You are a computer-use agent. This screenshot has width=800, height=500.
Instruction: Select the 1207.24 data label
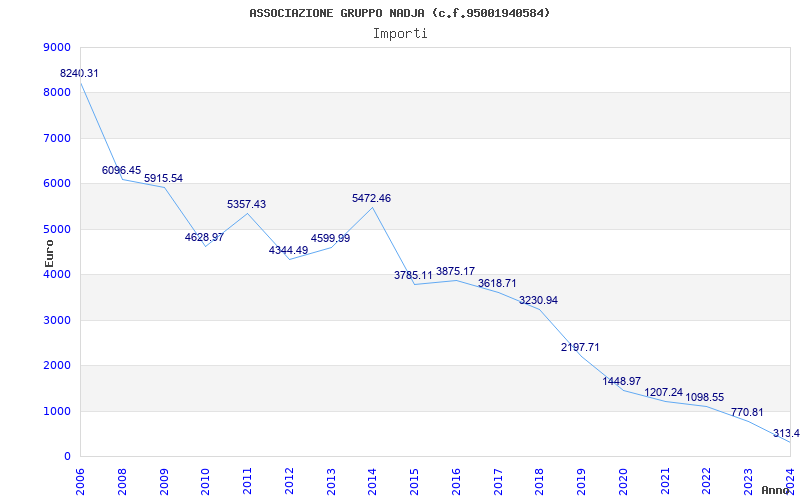tap(663, 392)
